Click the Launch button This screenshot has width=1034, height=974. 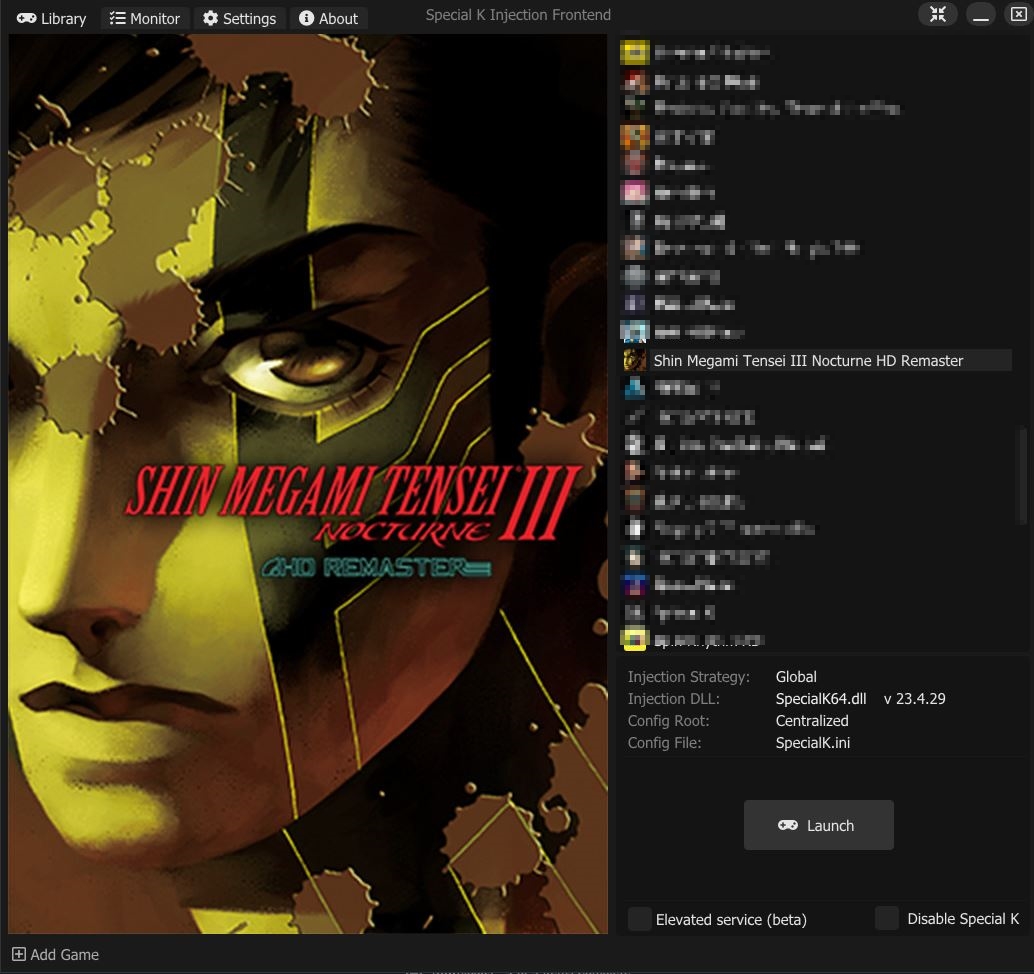pyautogui.click(x=818, y=825)
